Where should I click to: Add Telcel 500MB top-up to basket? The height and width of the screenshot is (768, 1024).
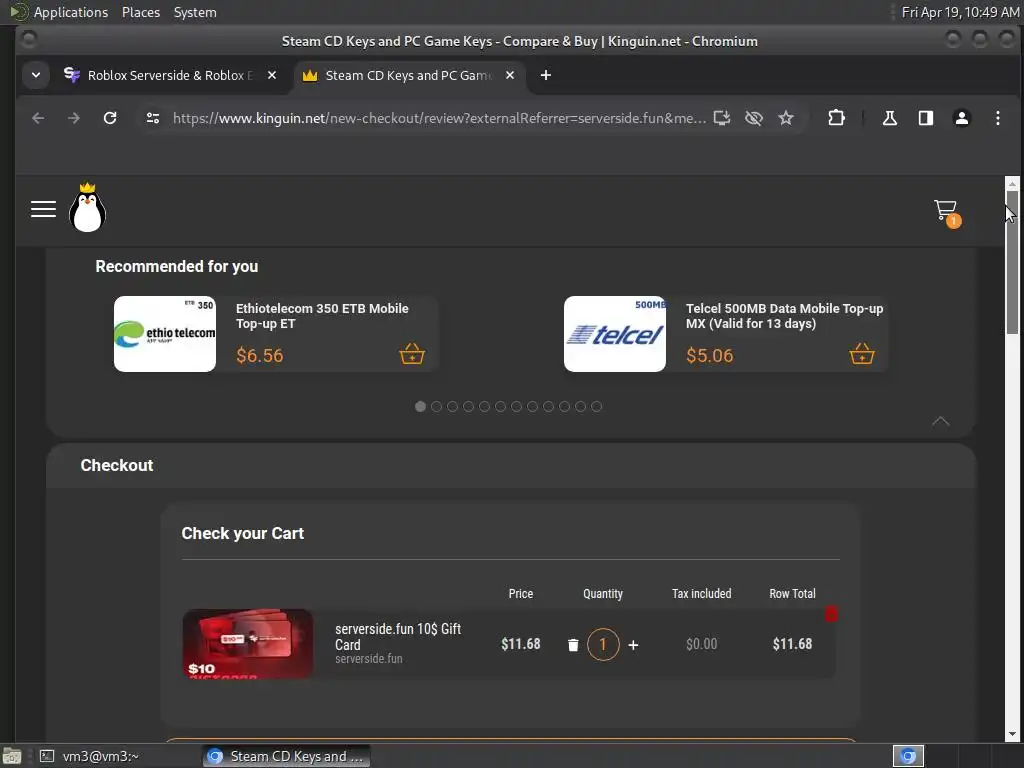coord(862,354)
